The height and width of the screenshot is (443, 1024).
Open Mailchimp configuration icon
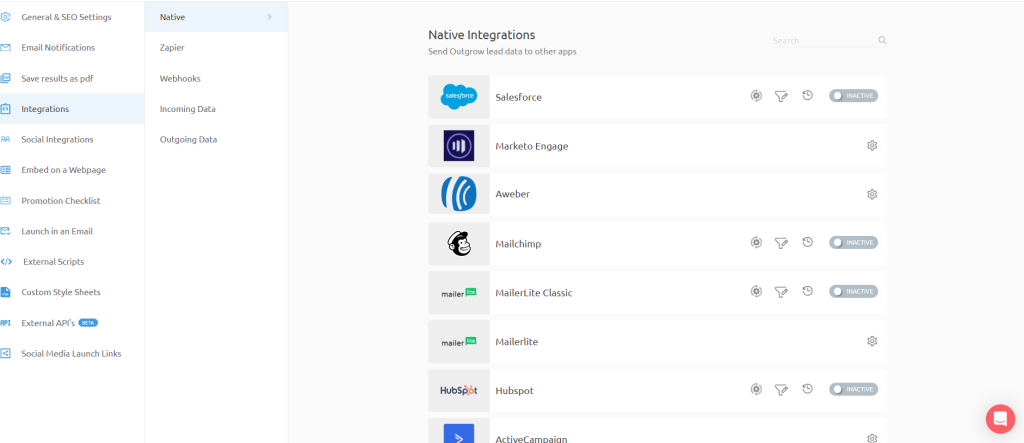click(756, 242)
